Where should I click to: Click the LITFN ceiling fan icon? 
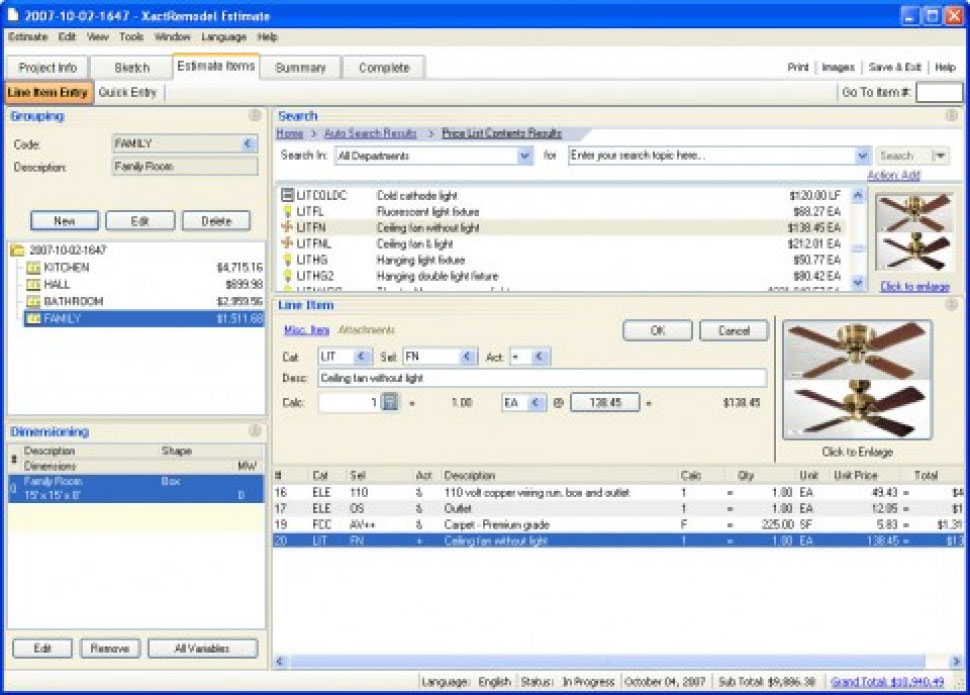click(287, 227)
